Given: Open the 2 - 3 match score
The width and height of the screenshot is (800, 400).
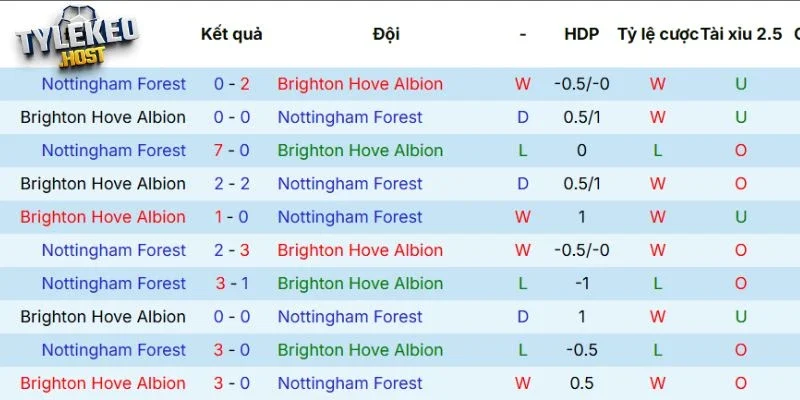Looking at the screenshot, I should point(231,250).
